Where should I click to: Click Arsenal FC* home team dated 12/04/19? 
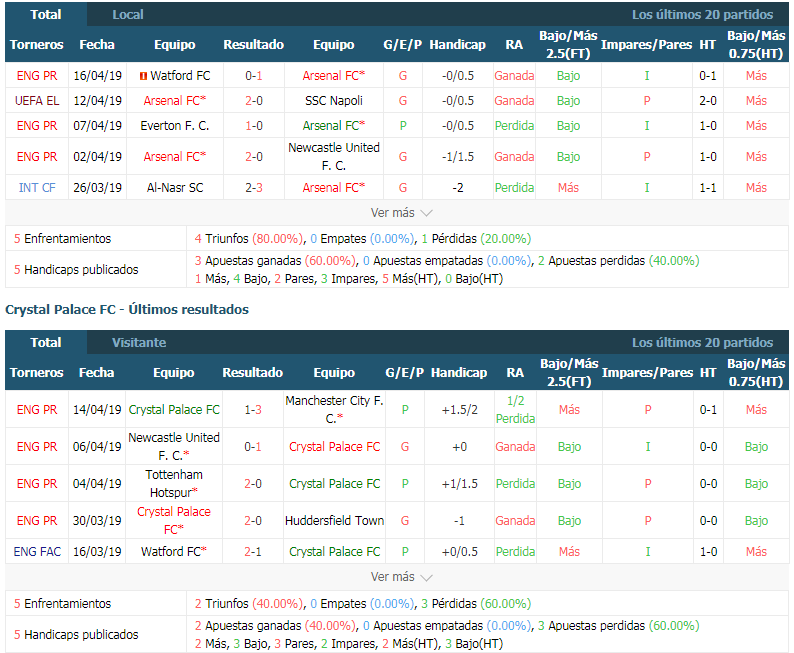tap(175, 100)
